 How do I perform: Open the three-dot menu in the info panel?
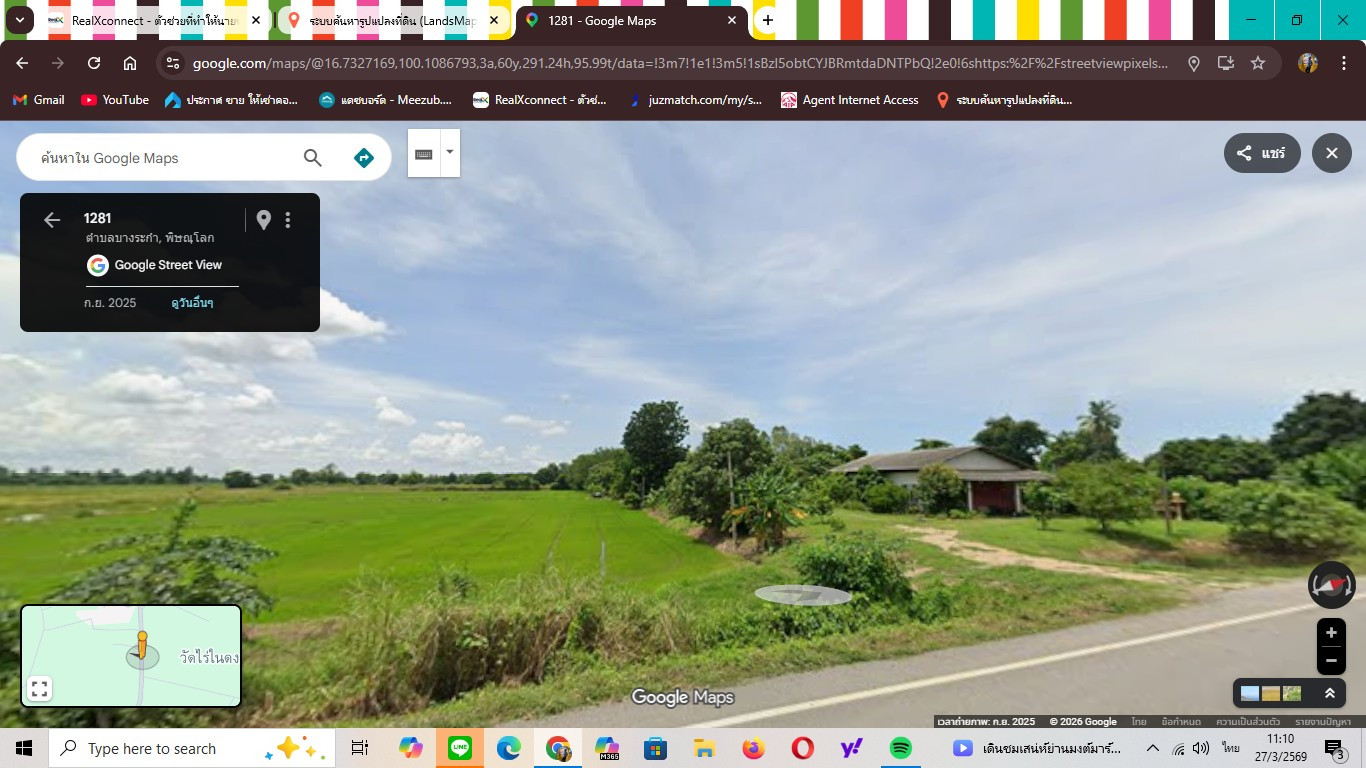(x=288, y=220)
